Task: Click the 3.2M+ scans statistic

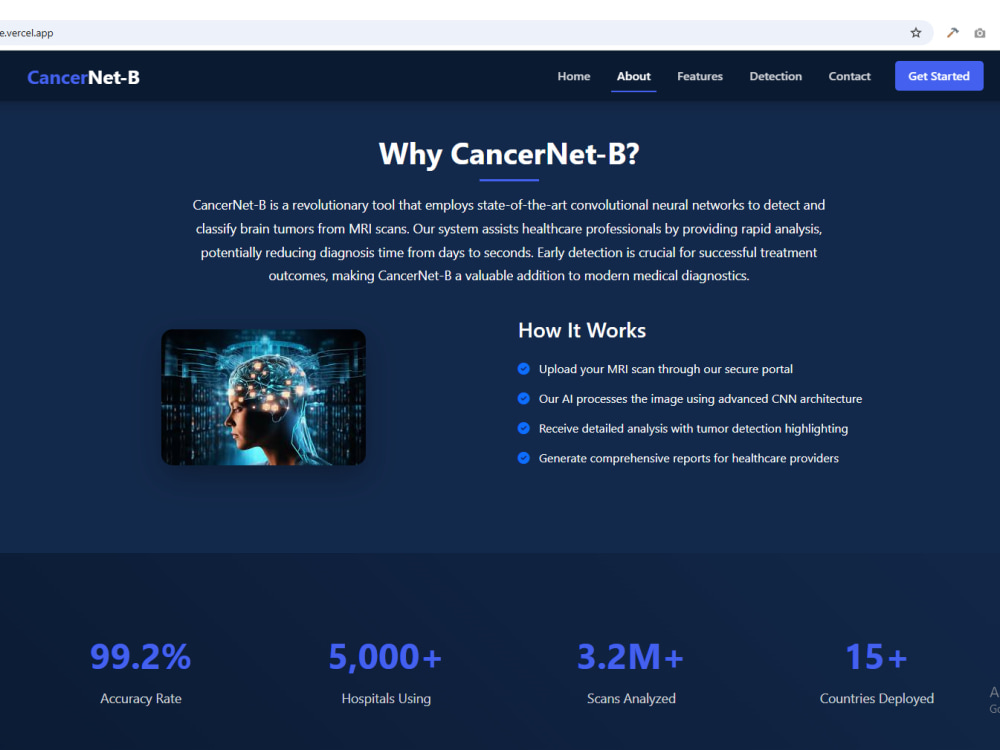Action: pyautogui.click(x=630, y=656)
